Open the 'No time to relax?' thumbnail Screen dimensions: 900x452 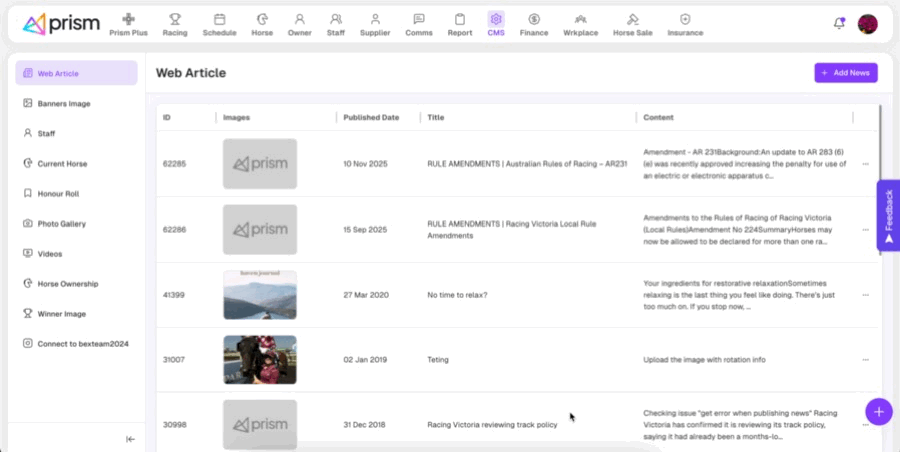click(260, 295)
